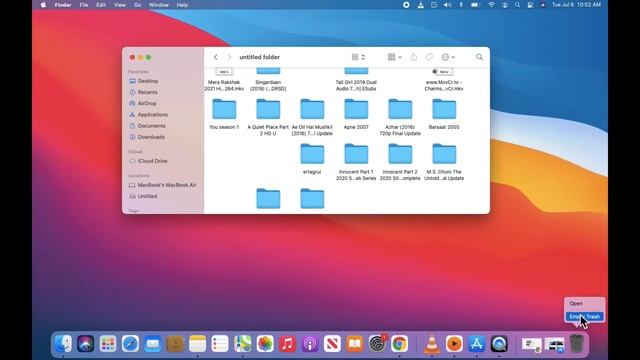
Task: Open the Apple menu
Action: click(43, 5)
